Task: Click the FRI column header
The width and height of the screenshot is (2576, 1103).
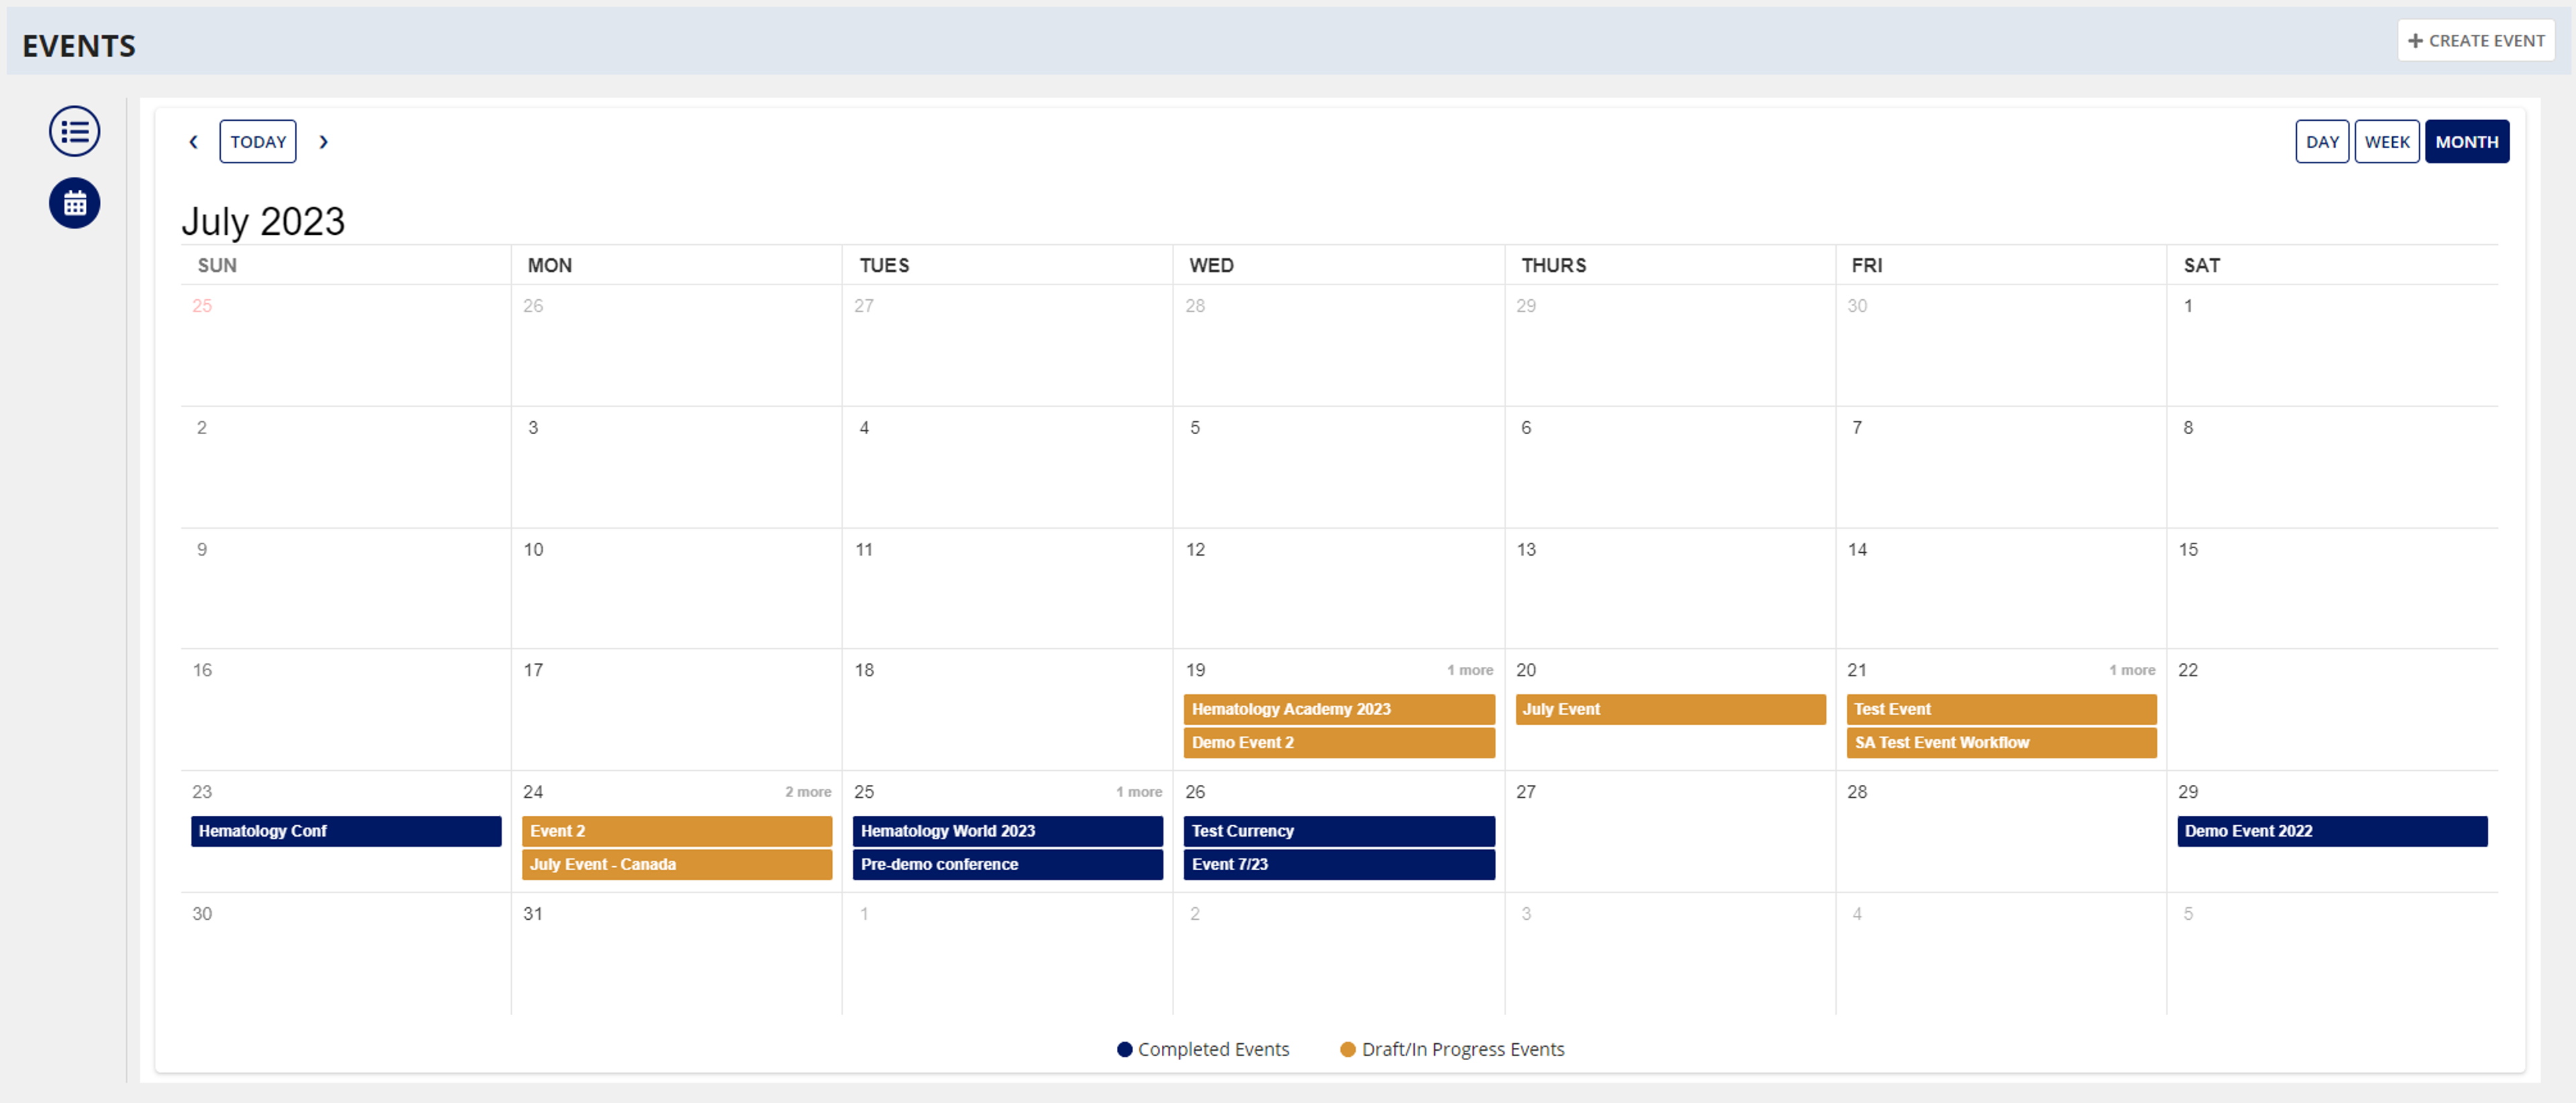Action: coord(1866,265)
